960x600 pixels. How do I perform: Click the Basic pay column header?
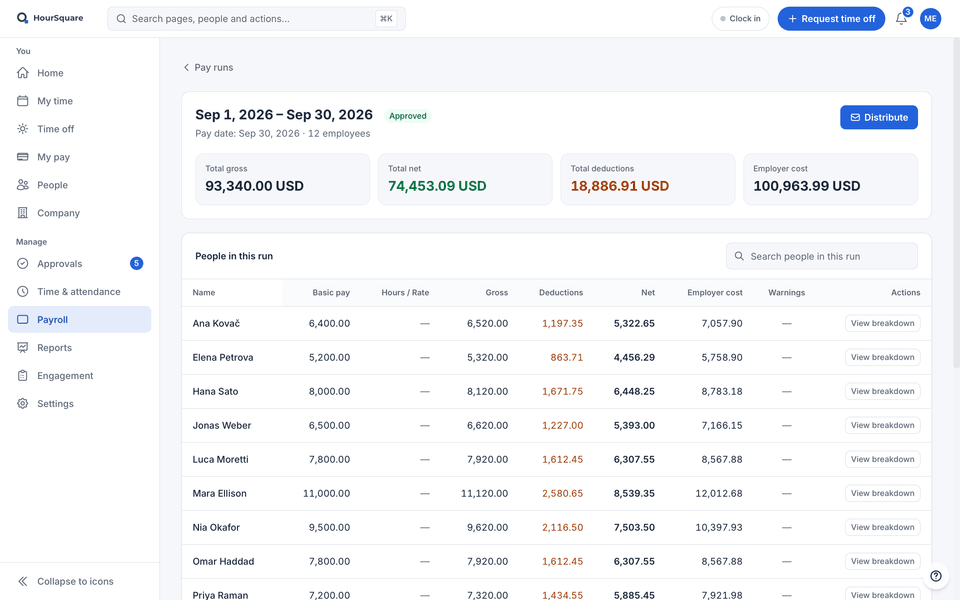click(331, 293)
